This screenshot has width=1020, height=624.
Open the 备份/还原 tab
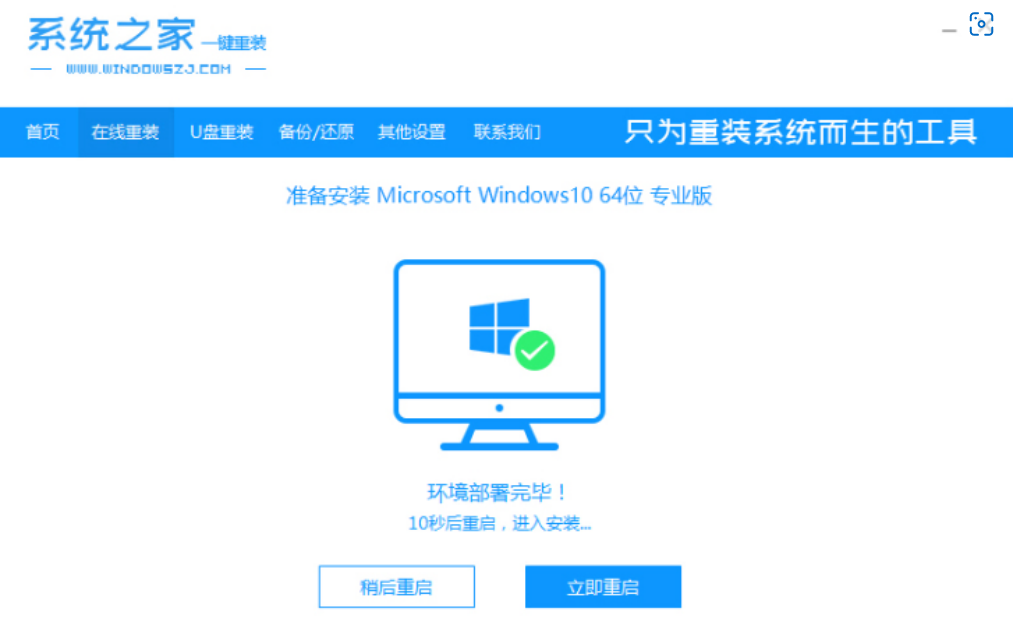(316, 132)
